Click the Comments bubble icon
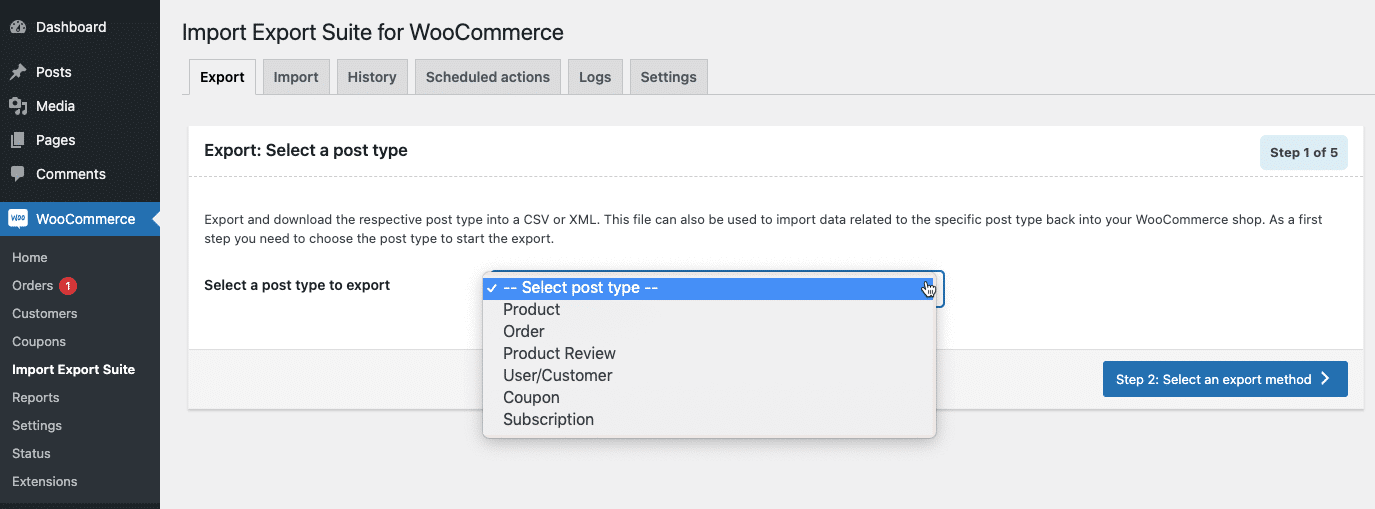The image size is (1375, 509). [x=18, y=174]
